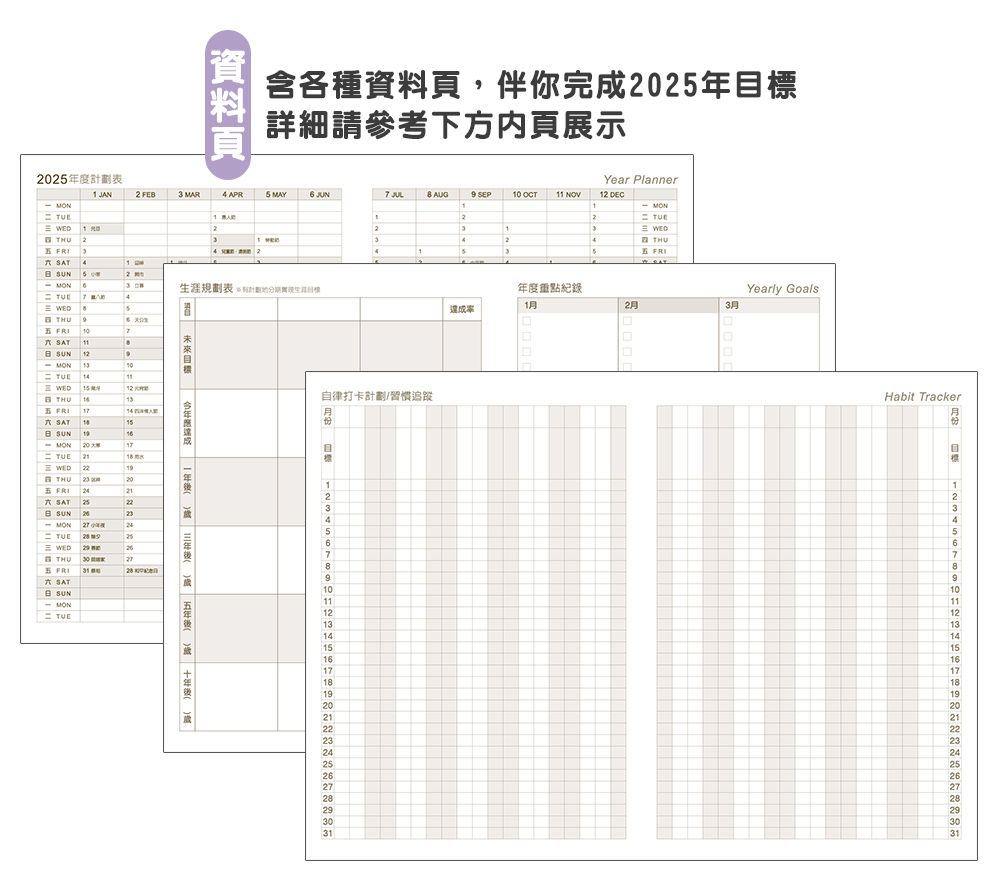Check the third checkbox in the 2月 column
The width and height of the screenshot is (1000, 887).
click(x=628, y=351)
